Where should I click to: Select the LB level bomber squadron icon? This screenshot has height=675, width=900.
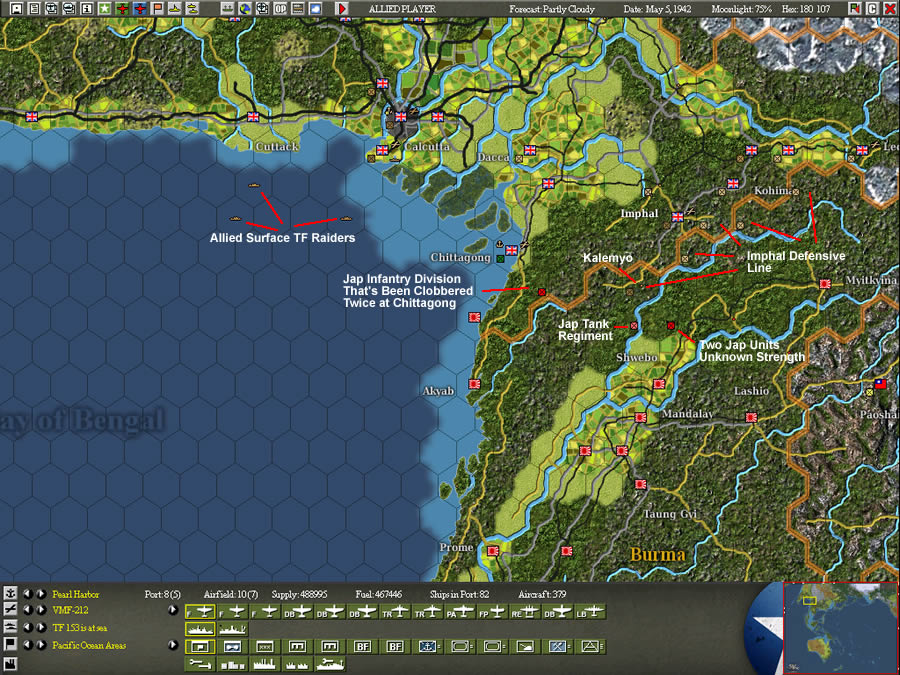[x=590, y=612]
